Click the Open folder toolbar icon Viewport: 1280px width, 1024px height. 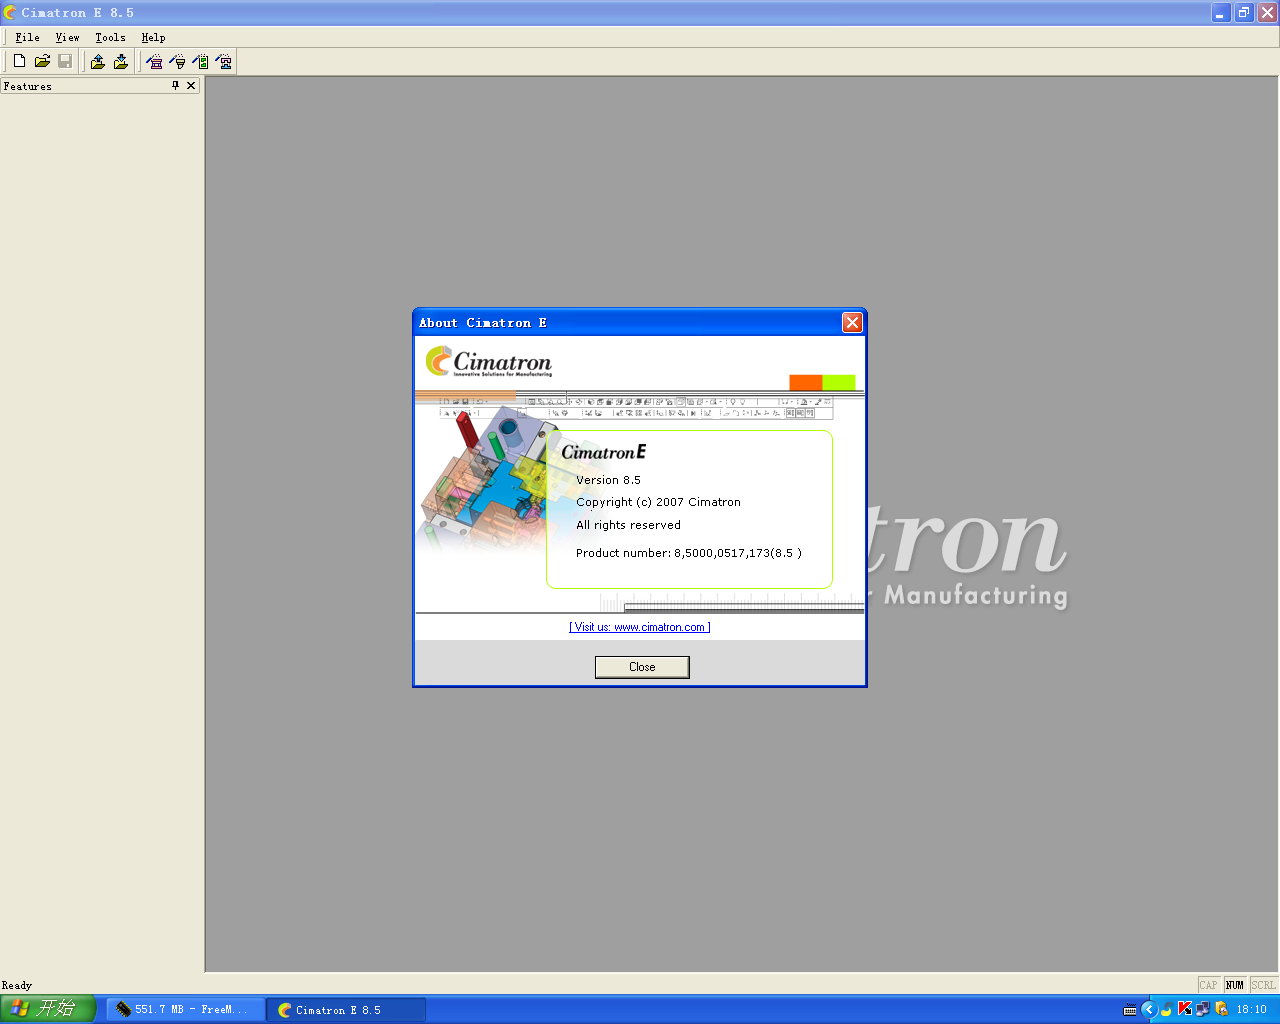click(x=42, y=62)
